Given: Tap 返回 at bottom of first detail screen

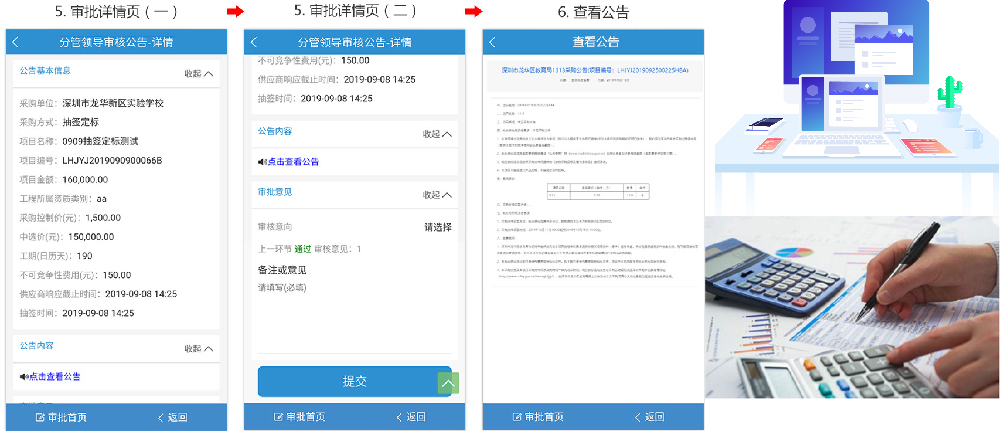Looking at the screenshot, I should tap(172, 417).
